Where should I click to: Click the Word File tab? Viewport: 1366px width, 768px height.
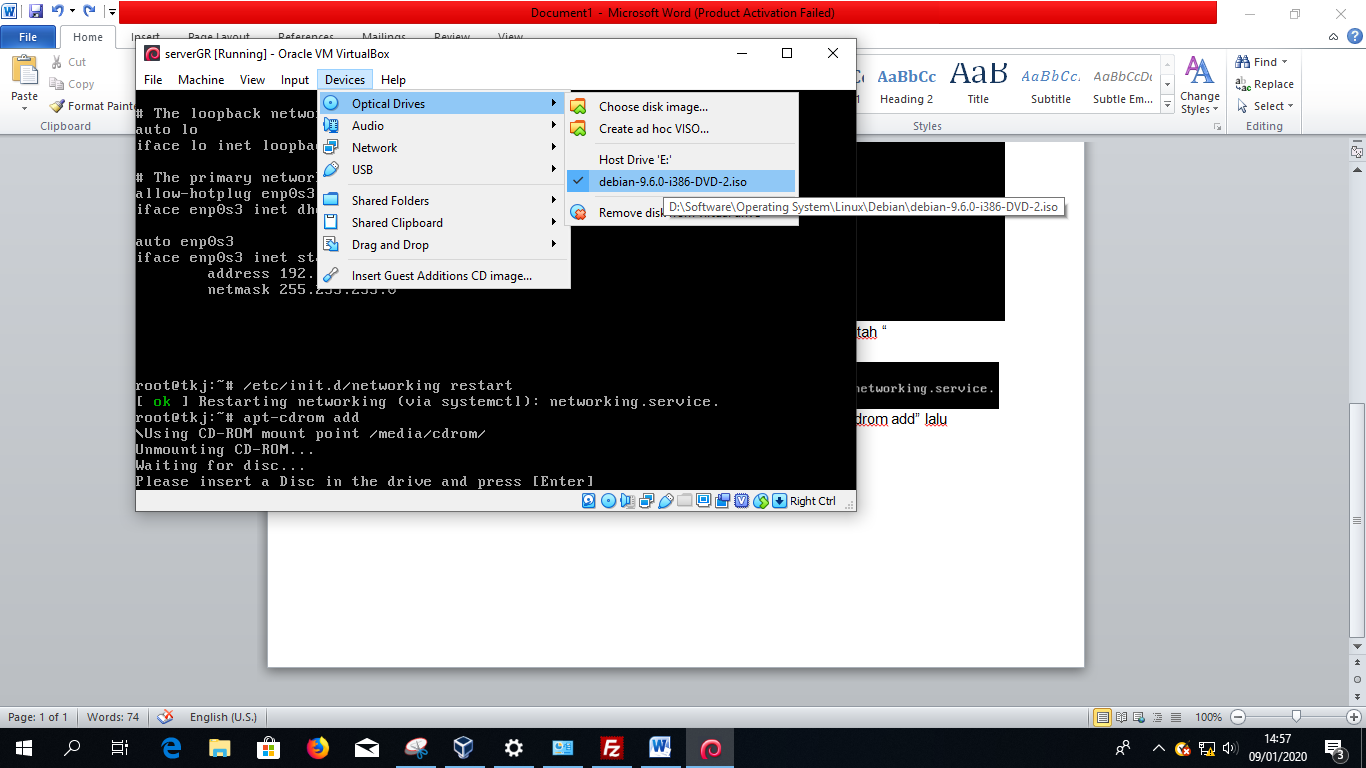[x=28, y=37]
